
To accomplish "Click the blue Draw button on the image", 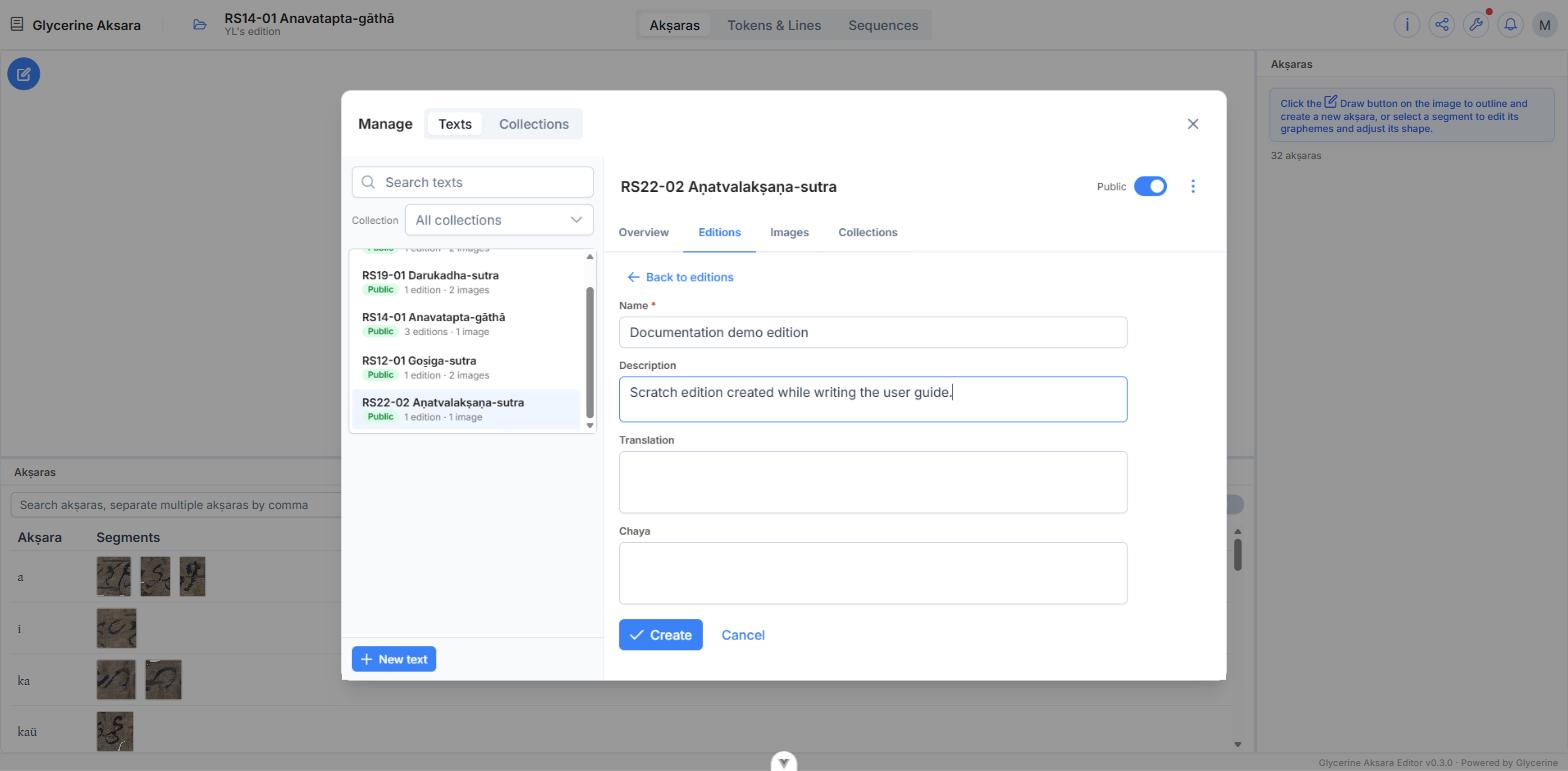I will click(24, 74).
